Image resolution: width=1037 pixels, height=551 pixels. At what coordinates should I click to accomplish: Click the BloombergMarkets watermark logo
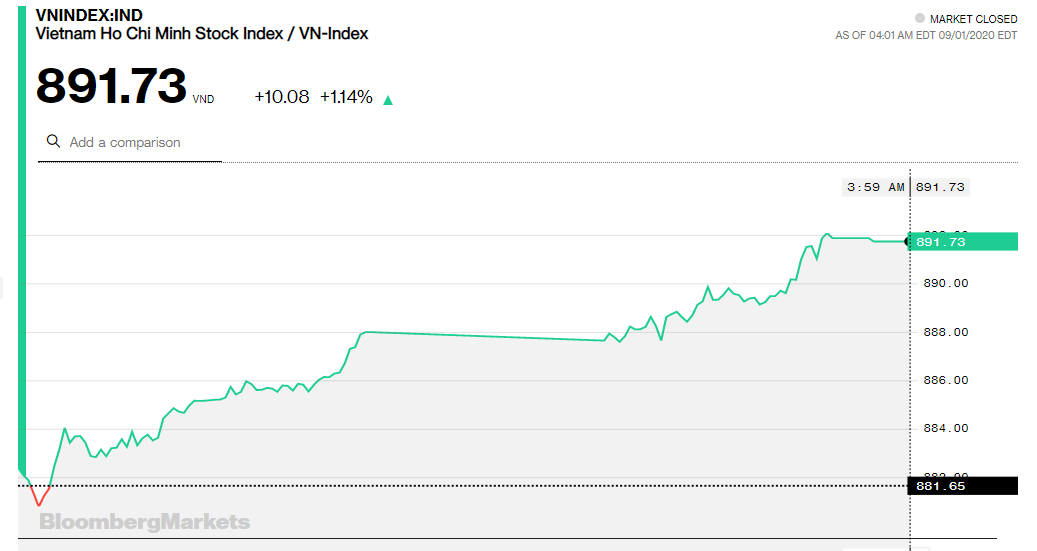pyautogui.click(x=145, y=522)
